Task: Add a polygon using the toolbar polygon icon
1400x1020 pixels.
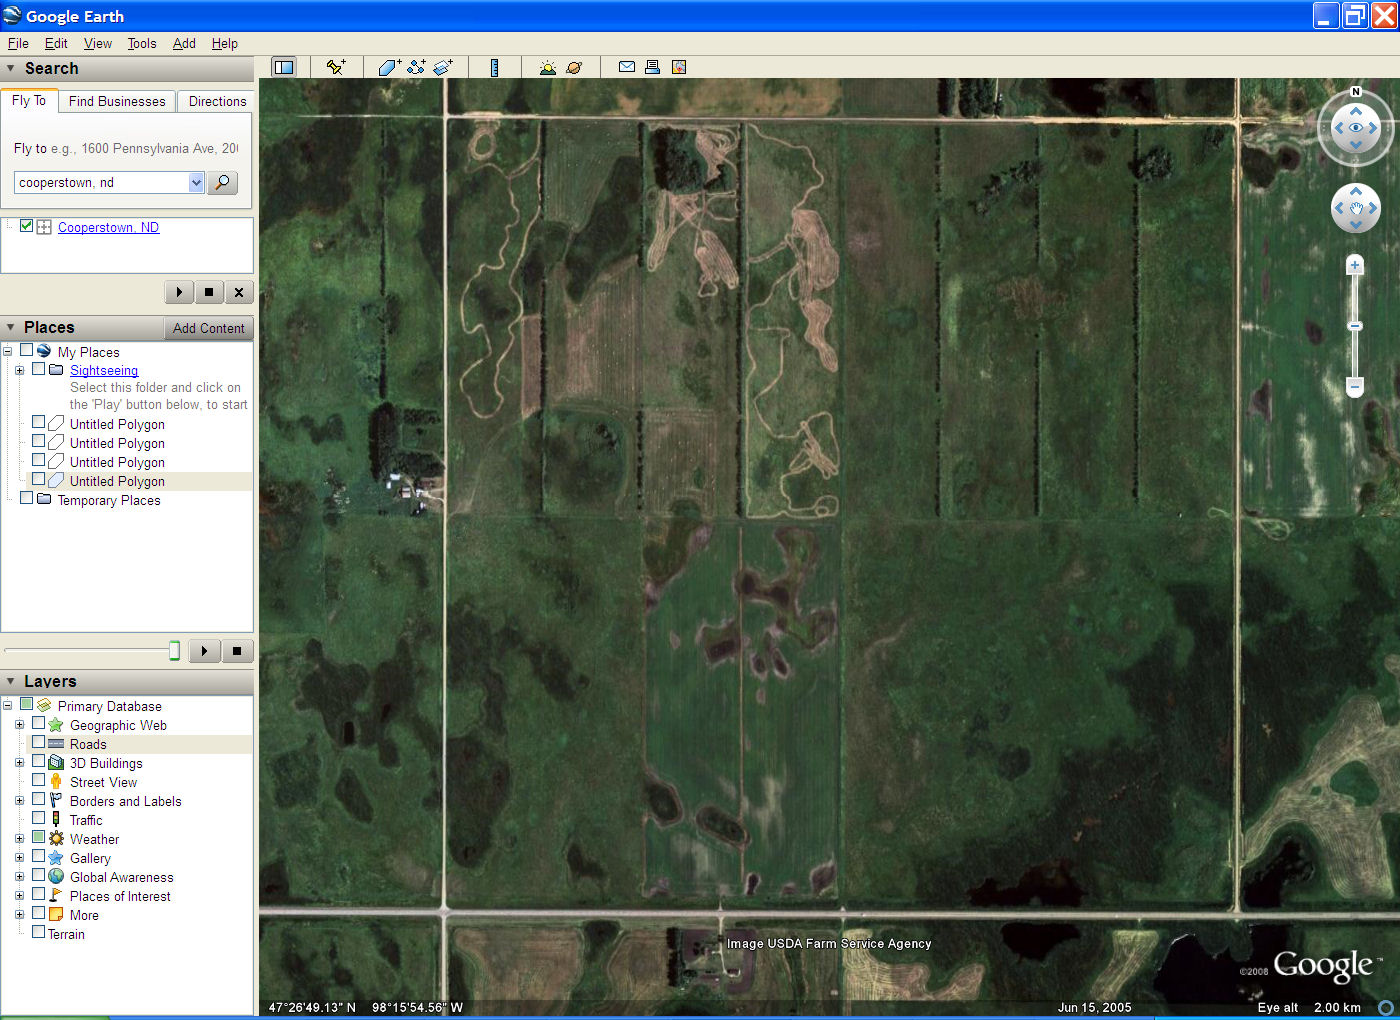Action: coord(389,67)
